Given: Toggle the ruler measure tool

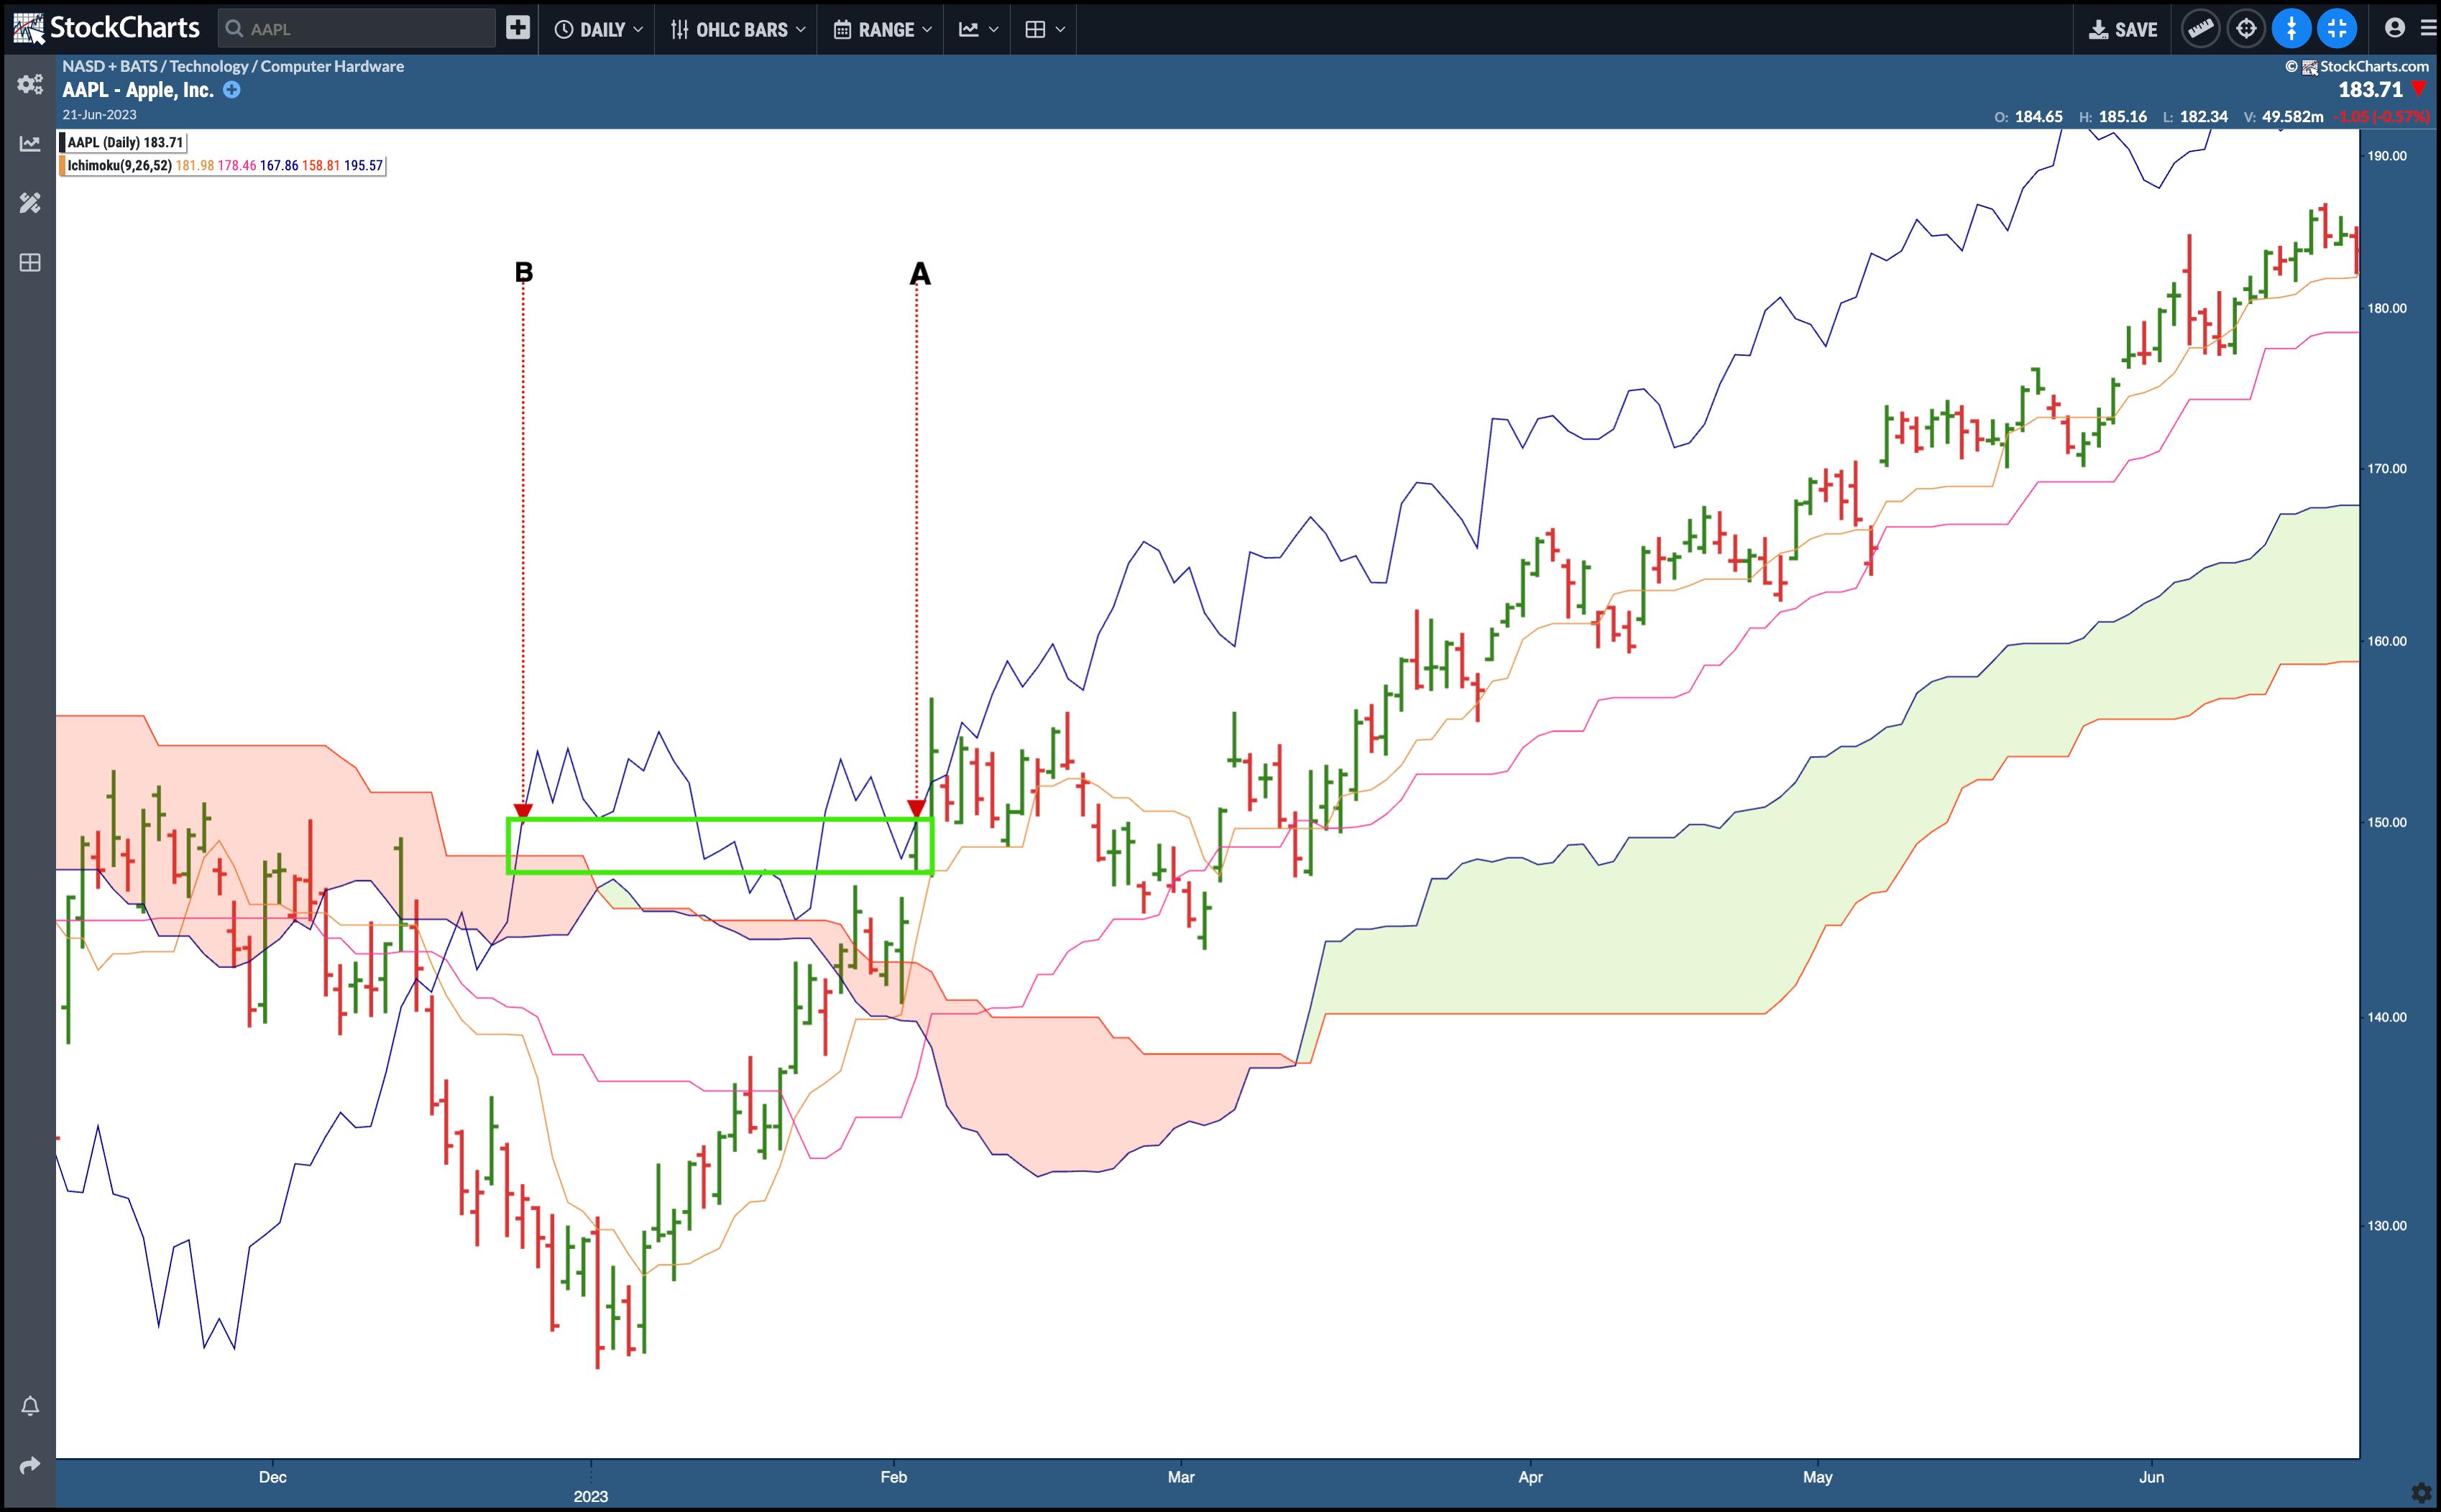Looking at the screenshot, I should (x=2200, y=29).
